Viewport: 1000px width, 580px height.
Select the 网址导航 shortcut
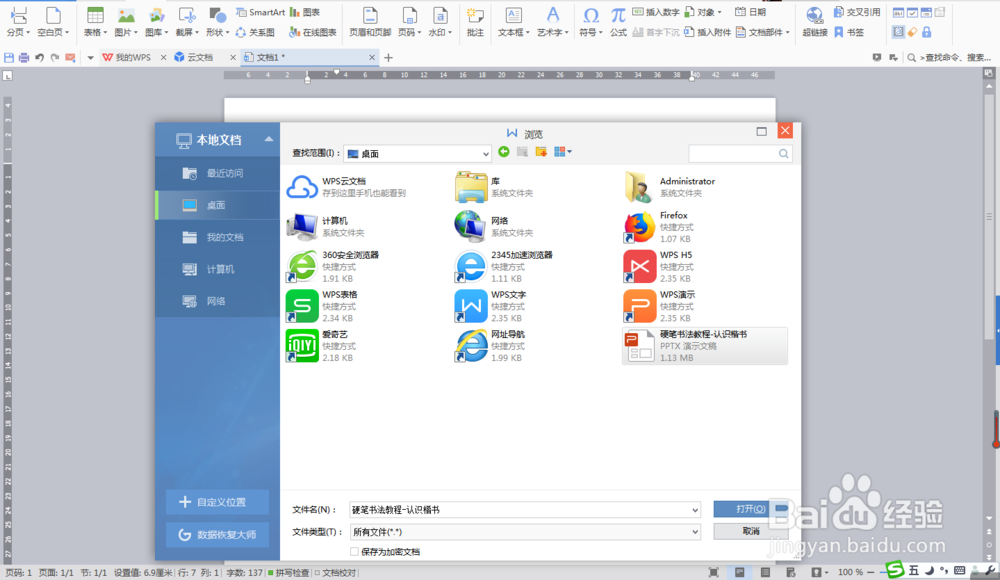click(490, 345)
